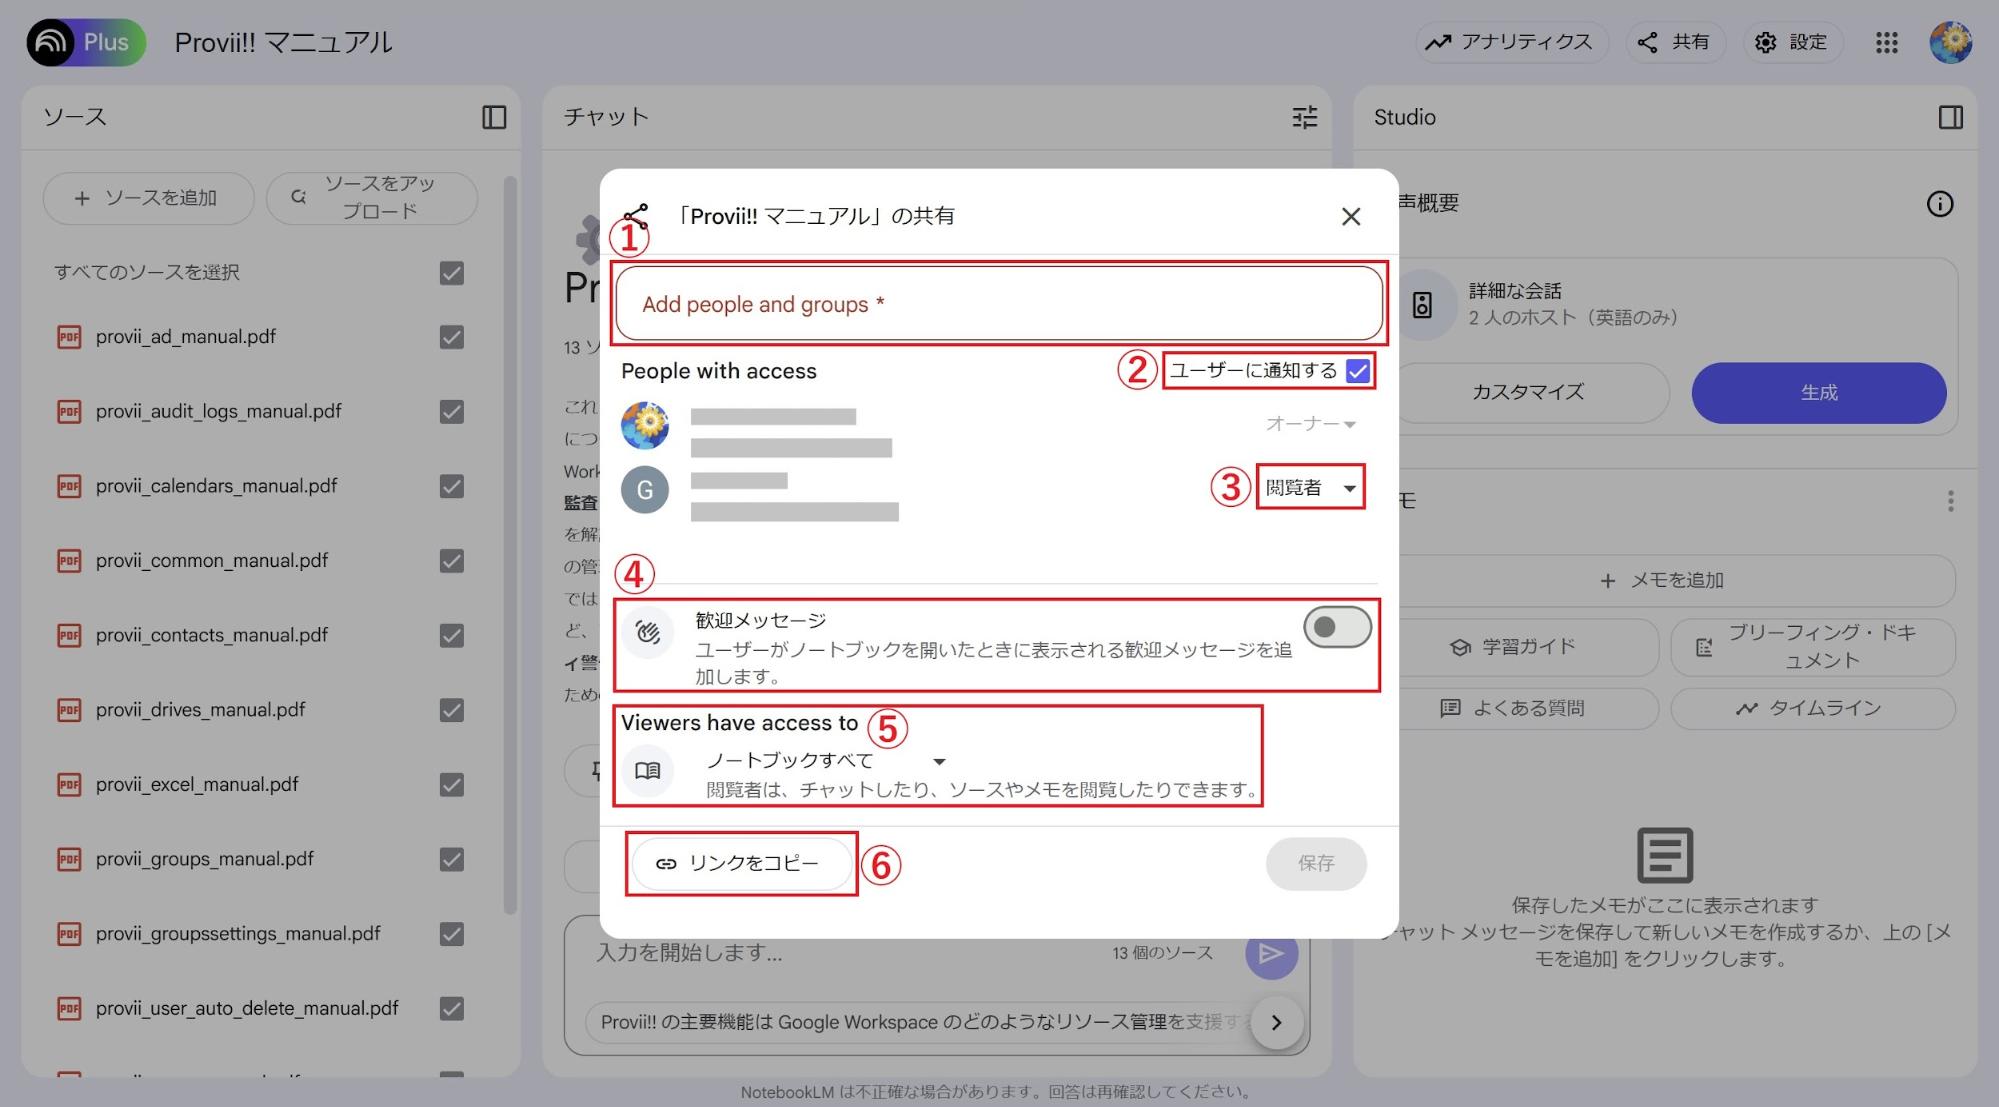The image size is (1999, 1107).
Task: Enable the 歓迎メッセージ toggle
Action: (1337, 627)
